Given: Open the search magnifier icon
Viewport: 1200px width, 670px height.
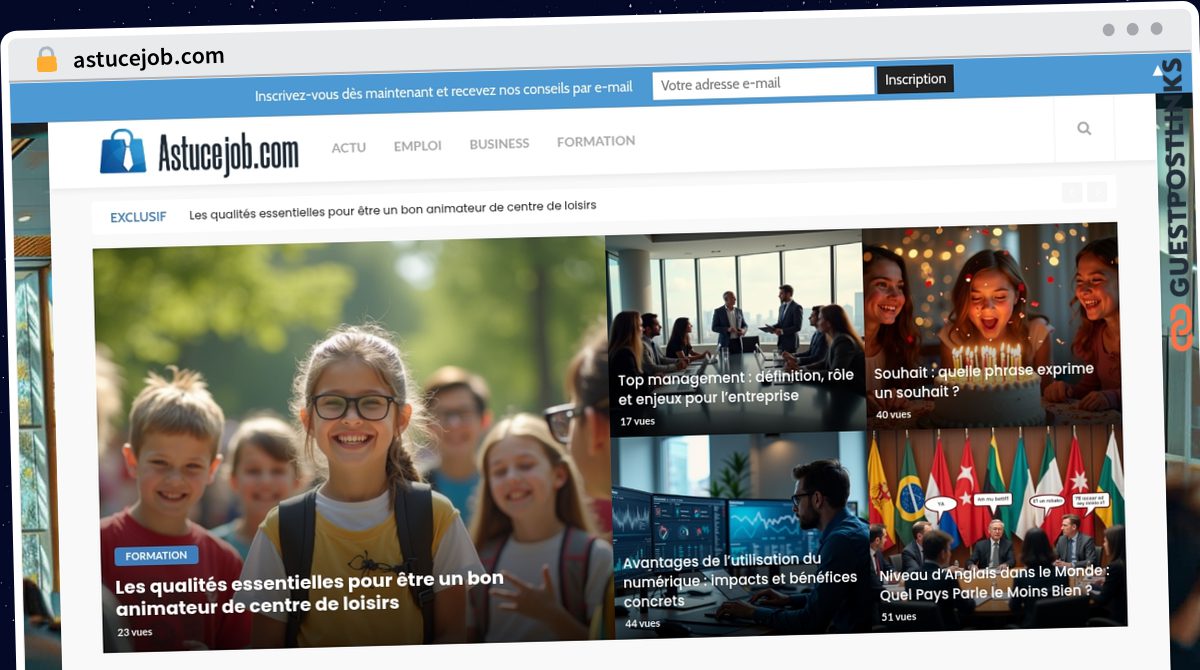Looking at the screenshot, I should click(x=1084, y=128).
